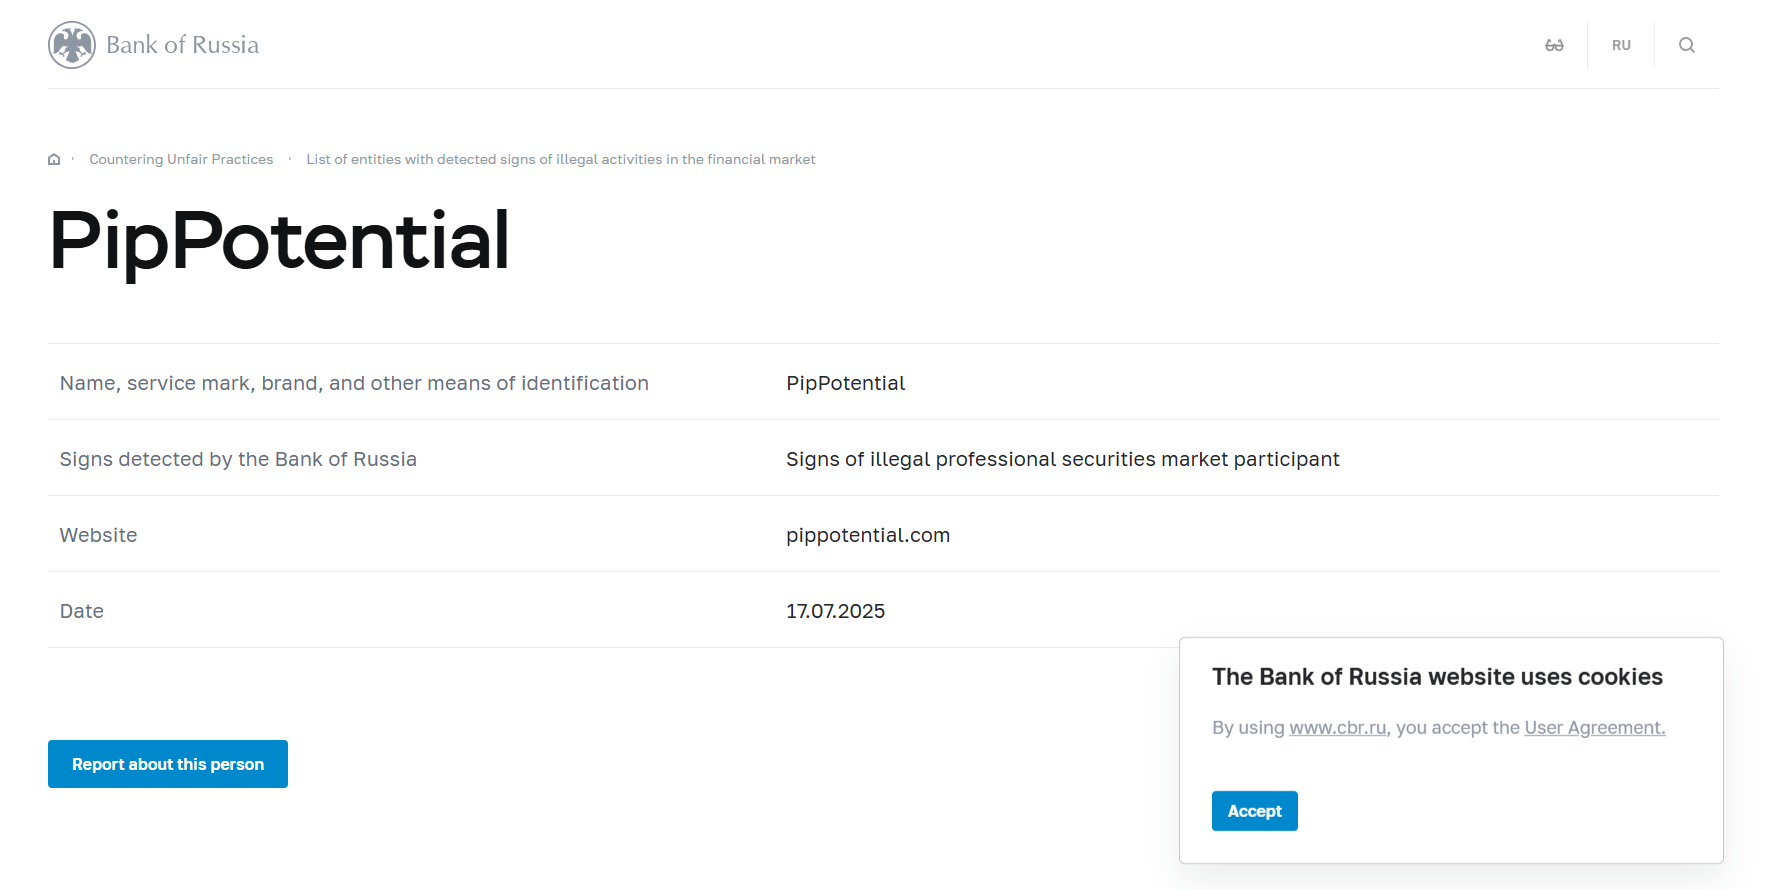
Task: Click the Bank of Russia eagle emblem
Action: pyautogui.click(x=72, y=45)
